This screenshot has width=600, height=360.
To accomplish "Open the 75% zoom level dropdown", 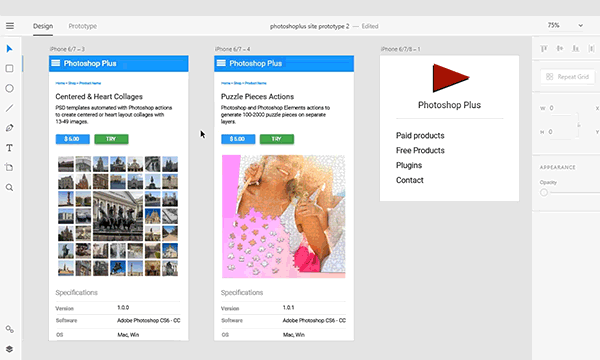I will [565, 25].
